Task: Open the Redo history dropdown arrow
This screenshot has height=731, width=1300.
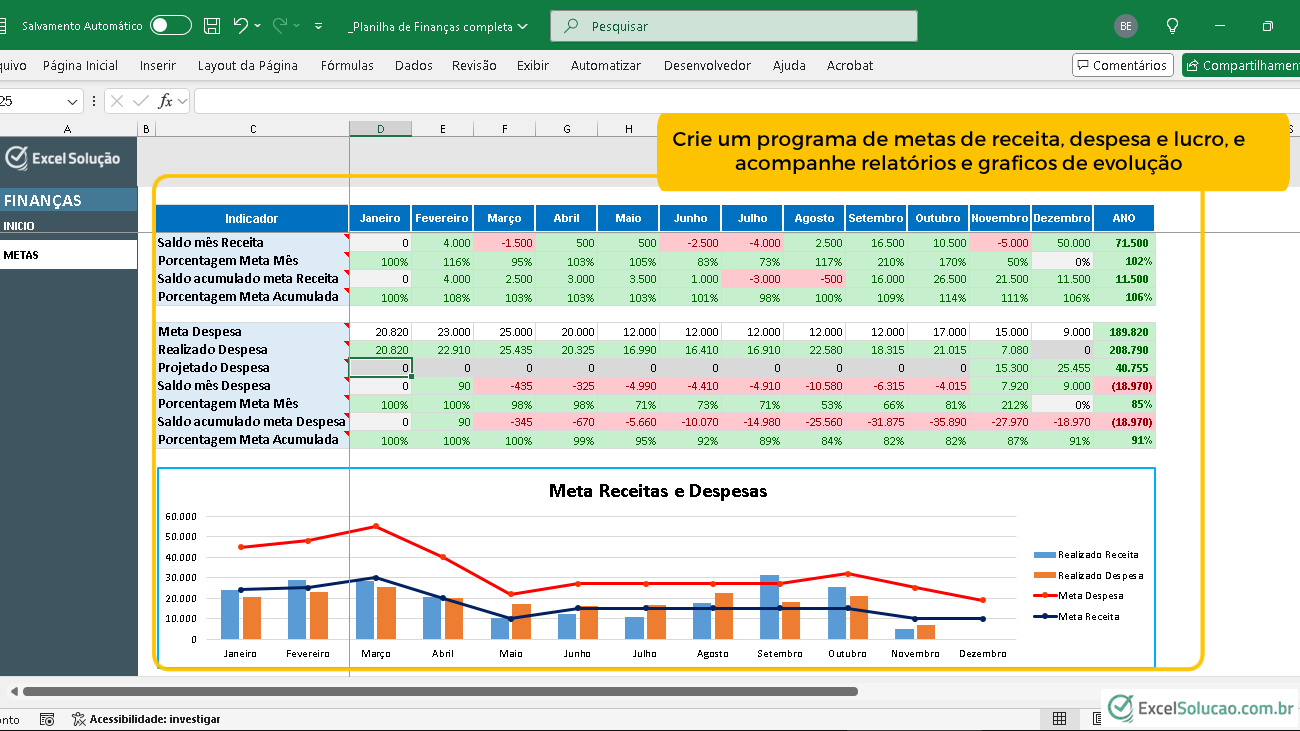Action: coord(298,26)
